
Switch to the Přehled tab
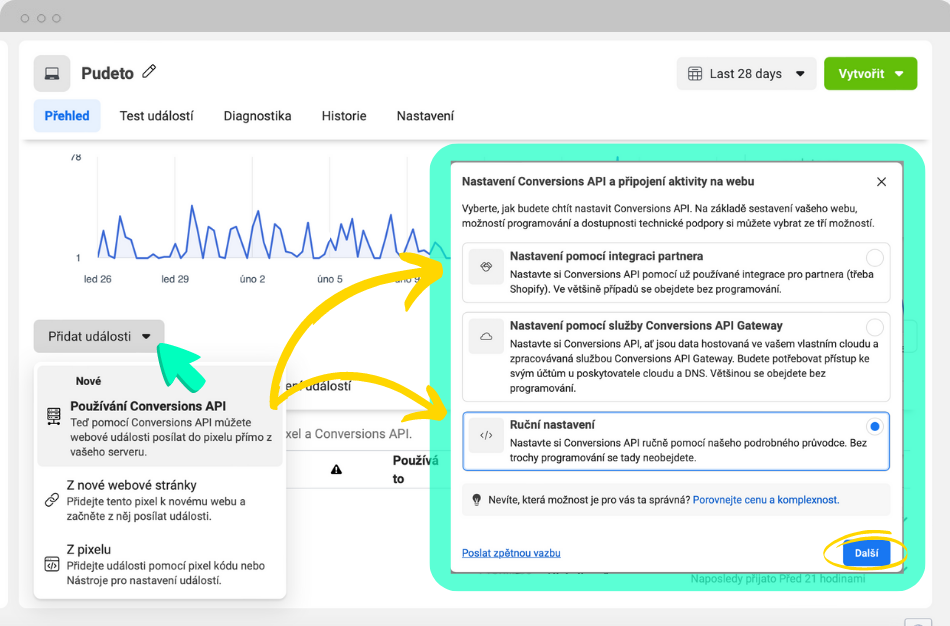pos(67,116)
